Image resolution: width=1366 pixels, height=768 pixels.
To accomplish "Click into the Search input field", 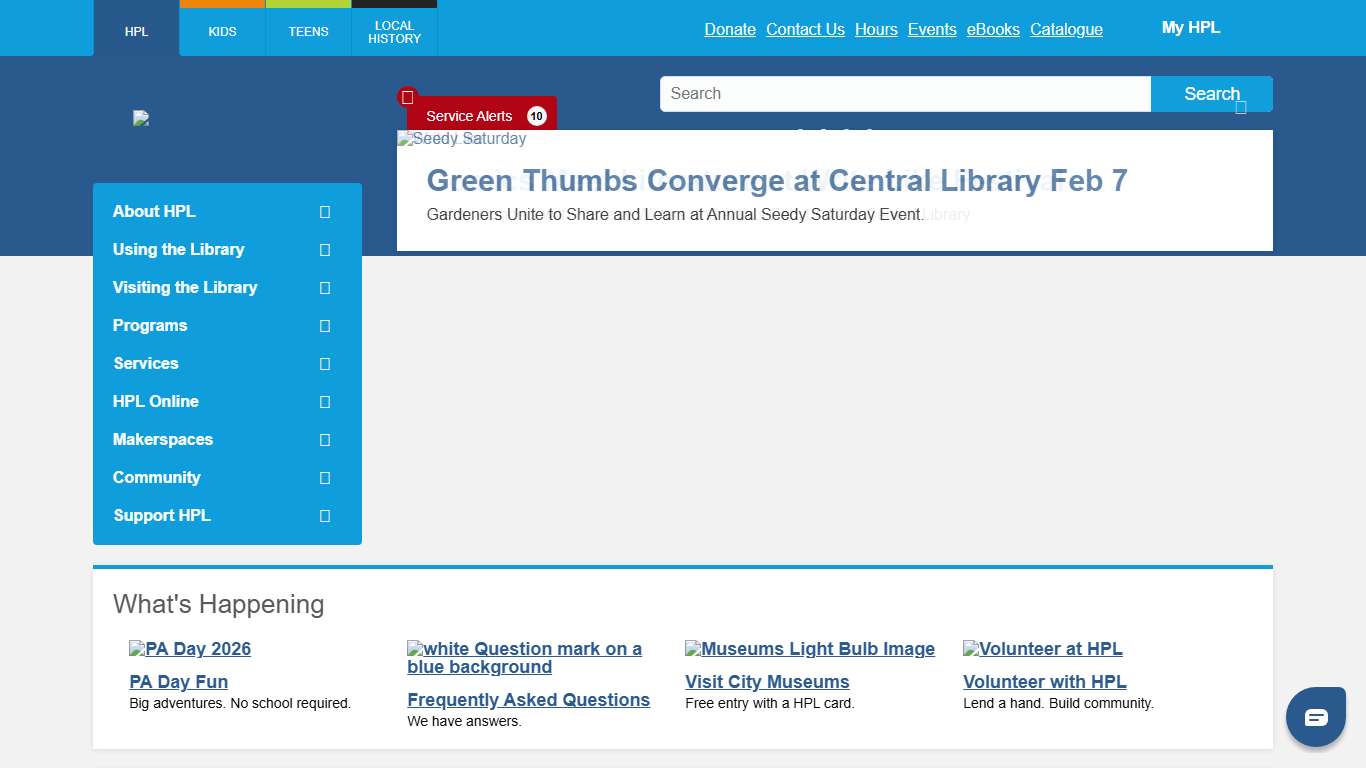I will [905, 94].
